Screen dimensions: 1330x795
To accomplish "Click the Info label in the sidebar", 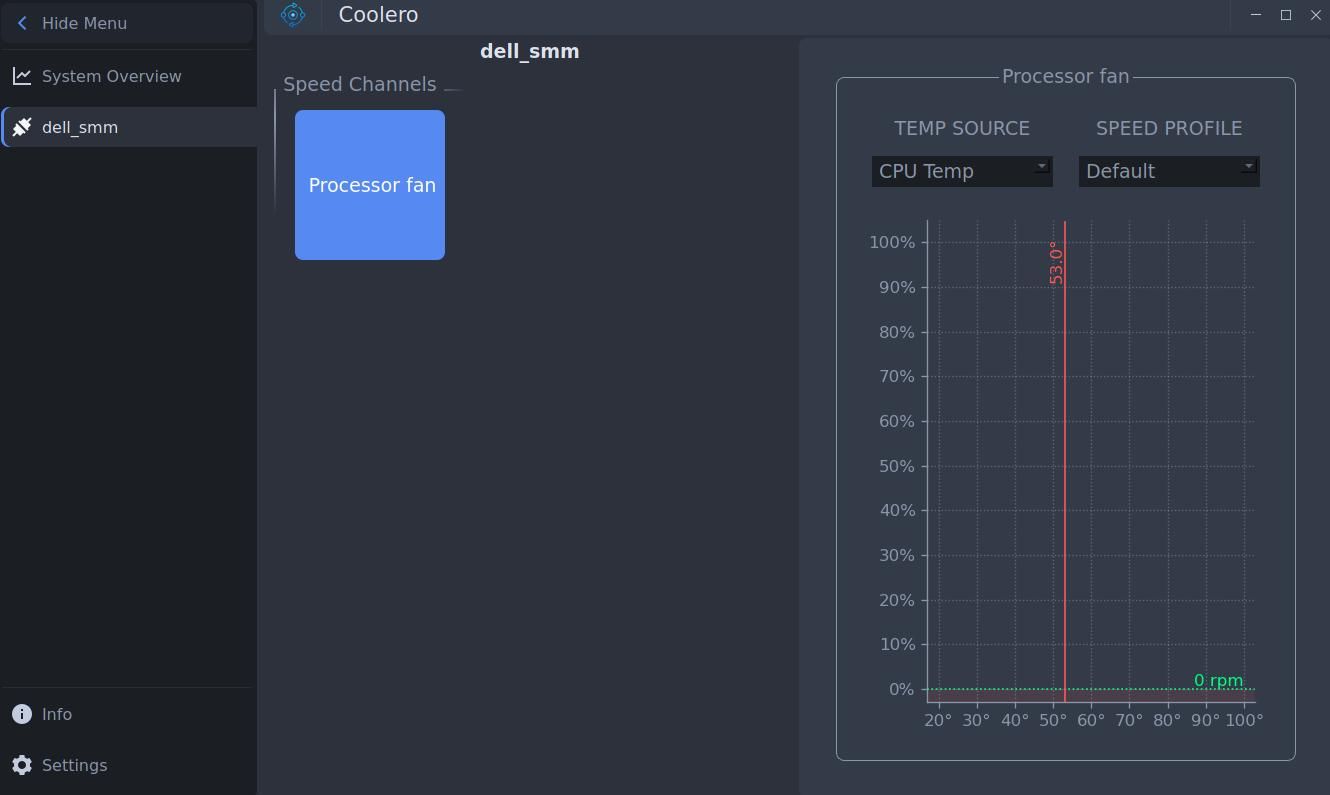I will pyautogui.click(x=56, y=713).
